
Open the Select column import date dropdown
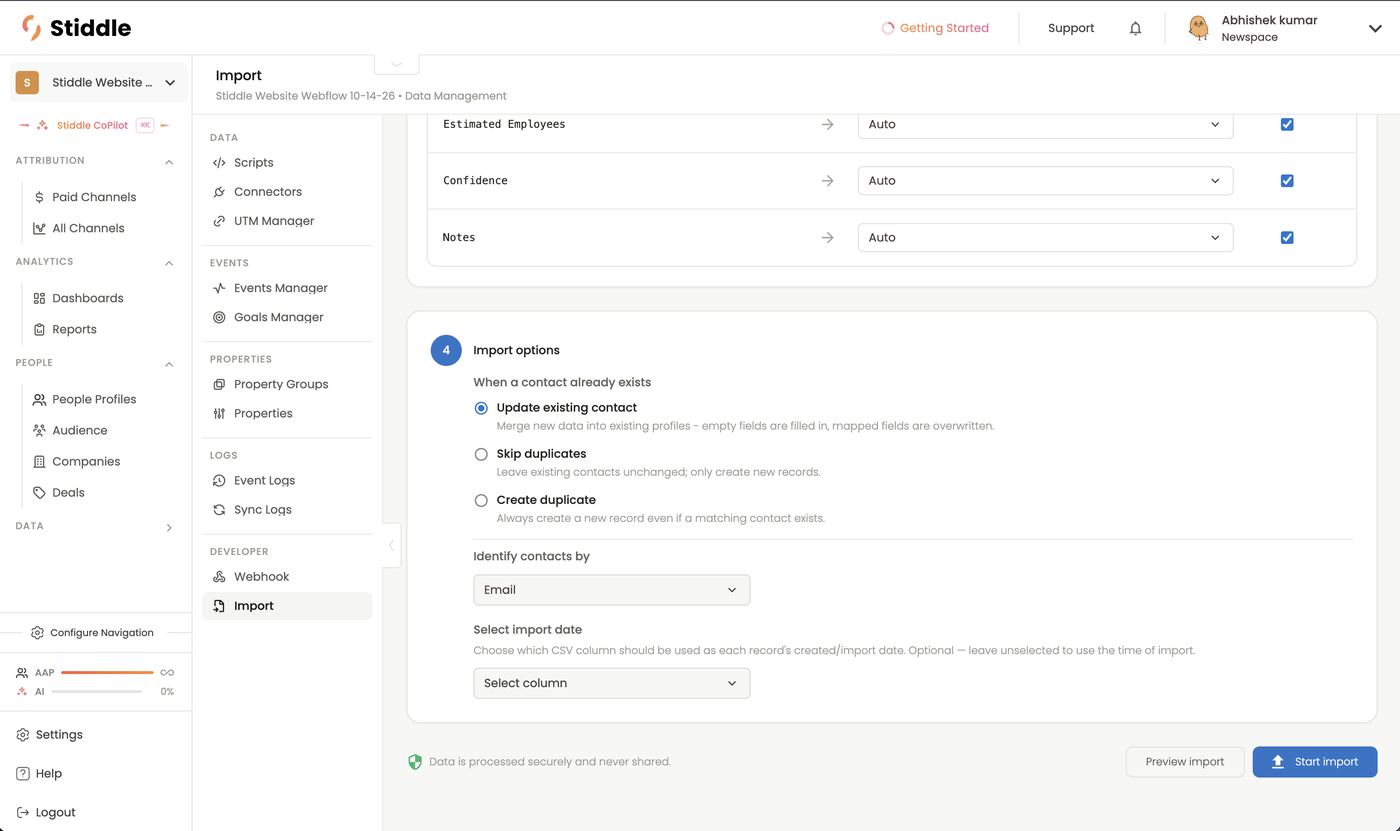pyautogui.click(x=612, y=683)
